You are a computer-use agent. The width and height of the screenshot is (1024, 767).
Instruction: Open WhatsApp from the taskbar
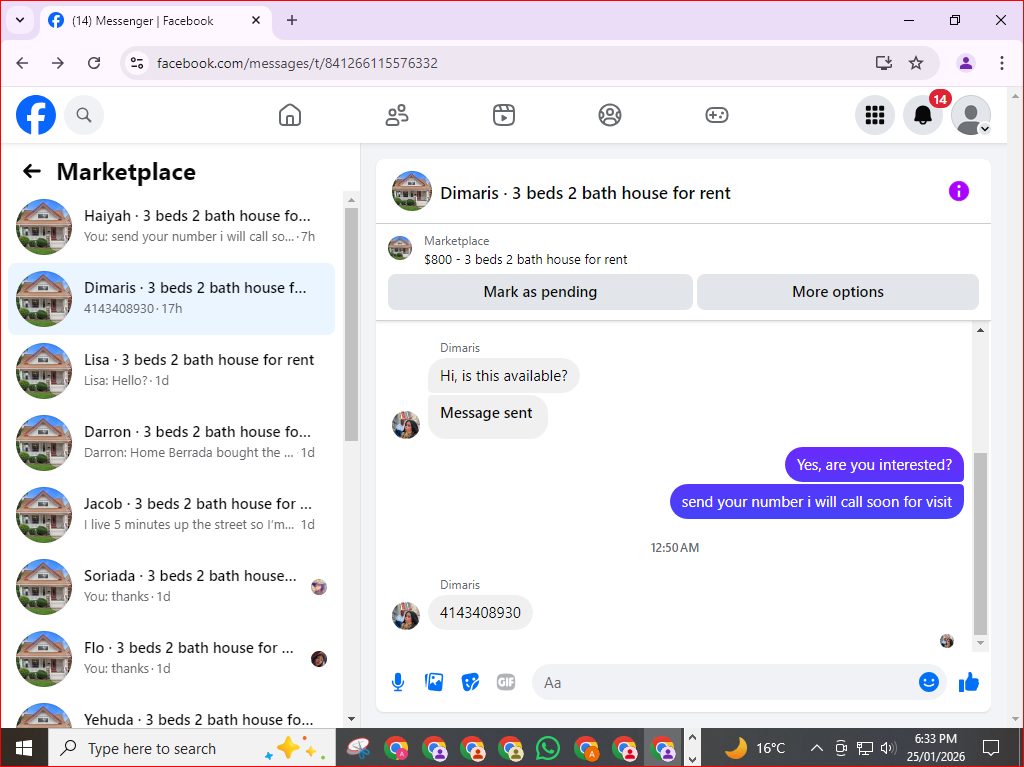[548, 748]
